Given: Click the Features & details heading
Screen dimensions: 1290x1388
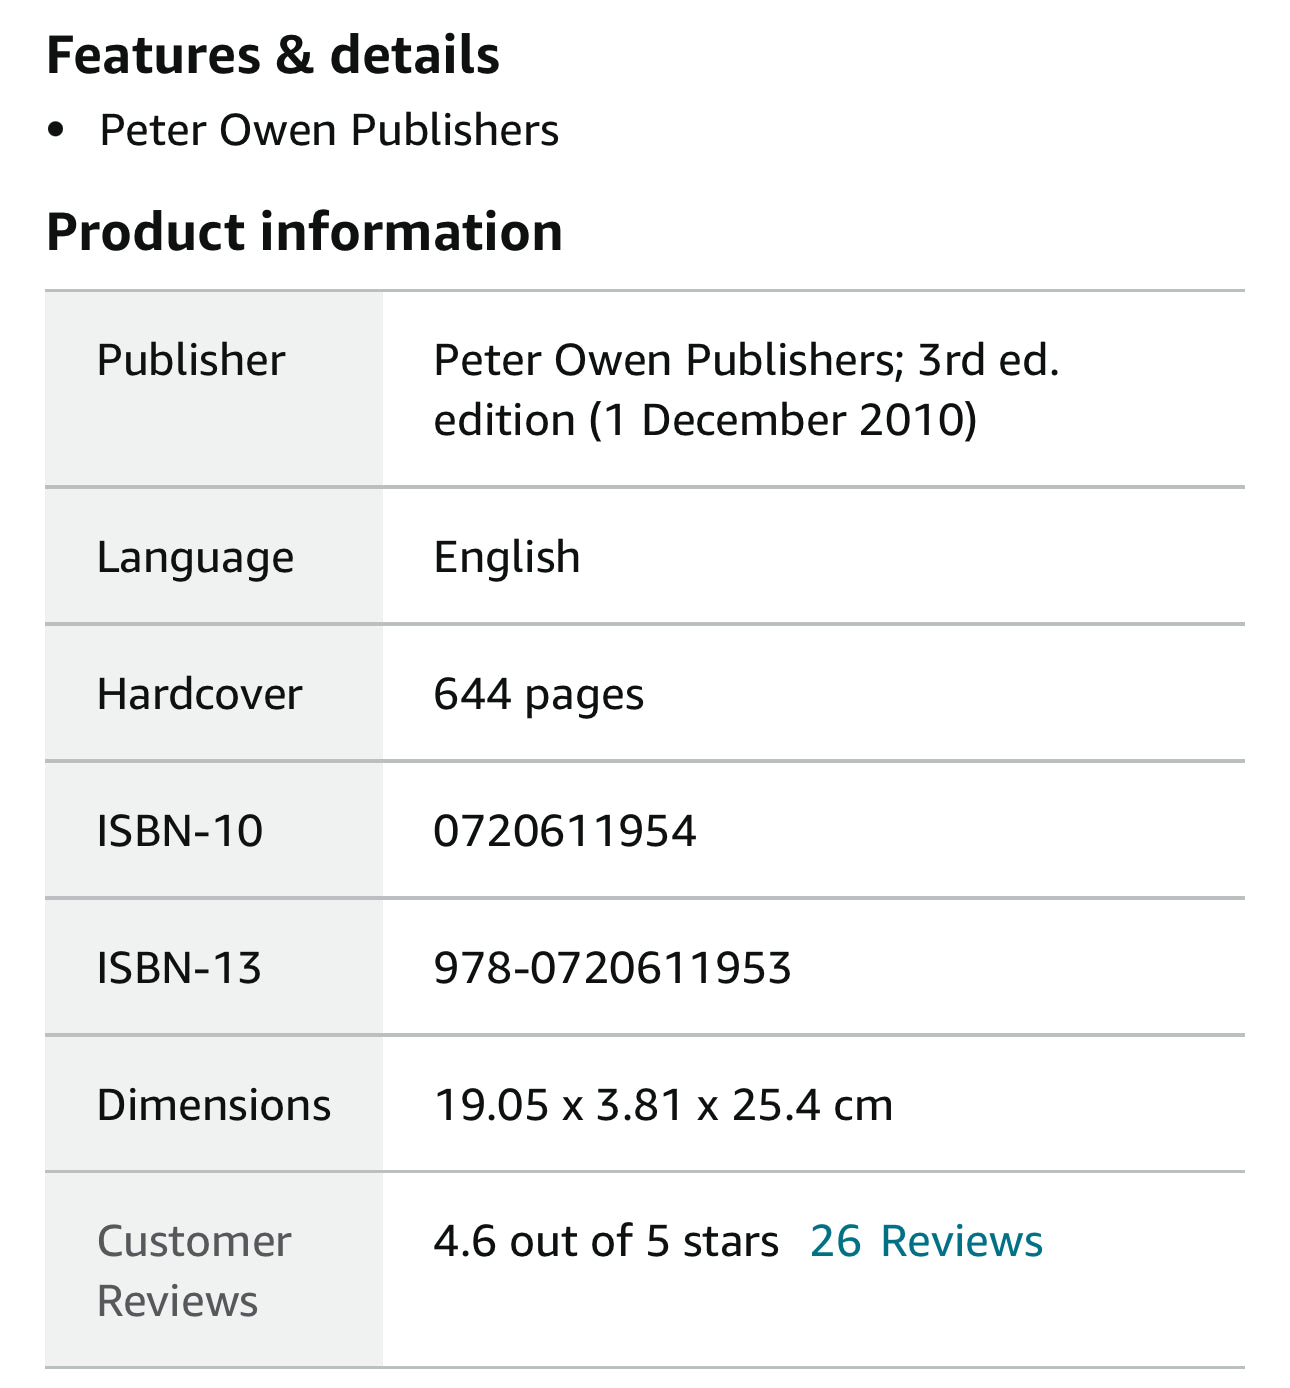Looking at the screenshot, I should pos(273,55).
